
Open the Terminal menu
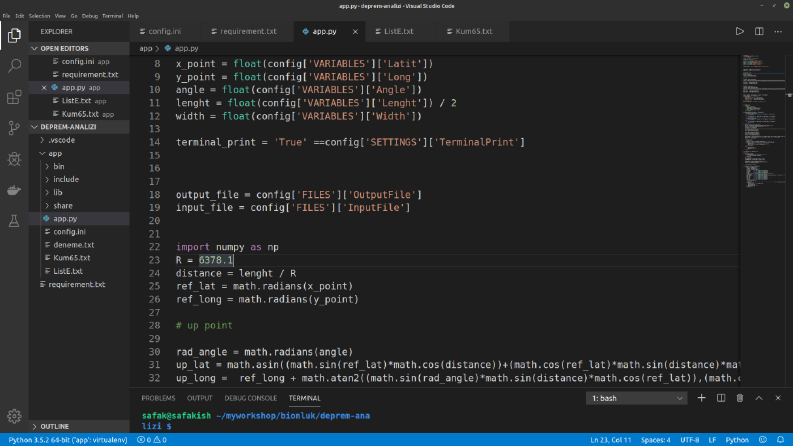click(112, 16)
